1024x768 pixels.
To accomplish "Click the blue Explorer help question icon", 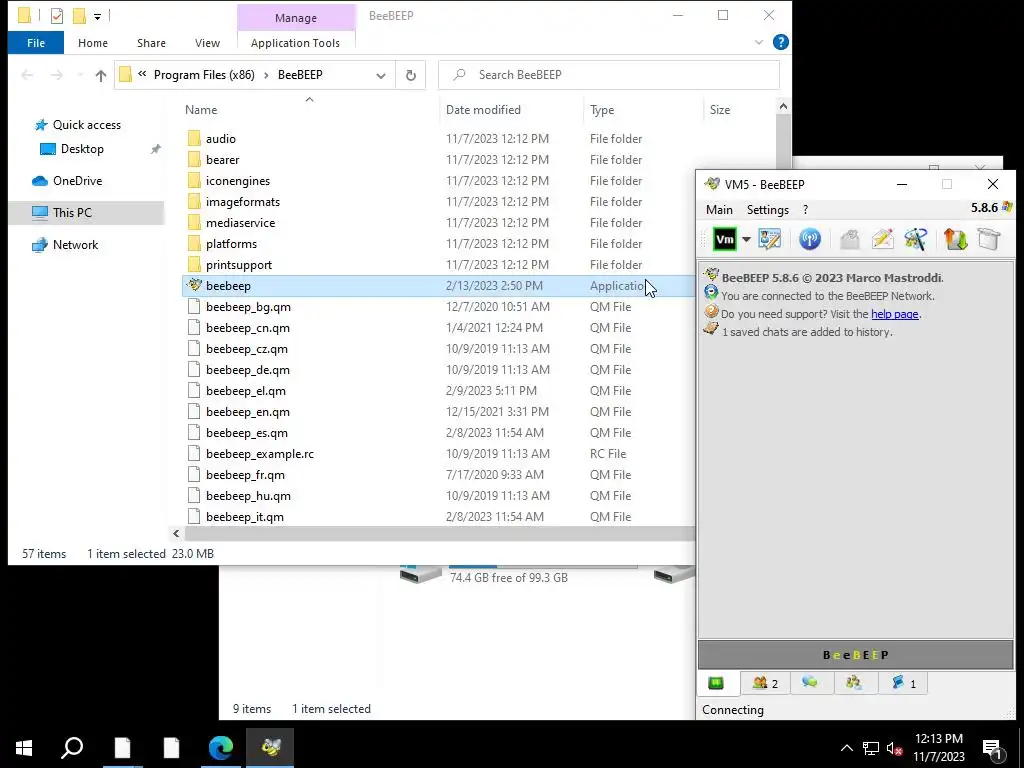I will click(780, 42).
